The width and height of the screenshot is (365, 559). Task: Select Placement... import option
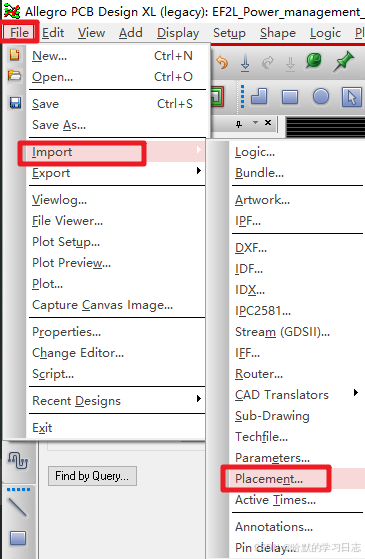pos(297,479)
